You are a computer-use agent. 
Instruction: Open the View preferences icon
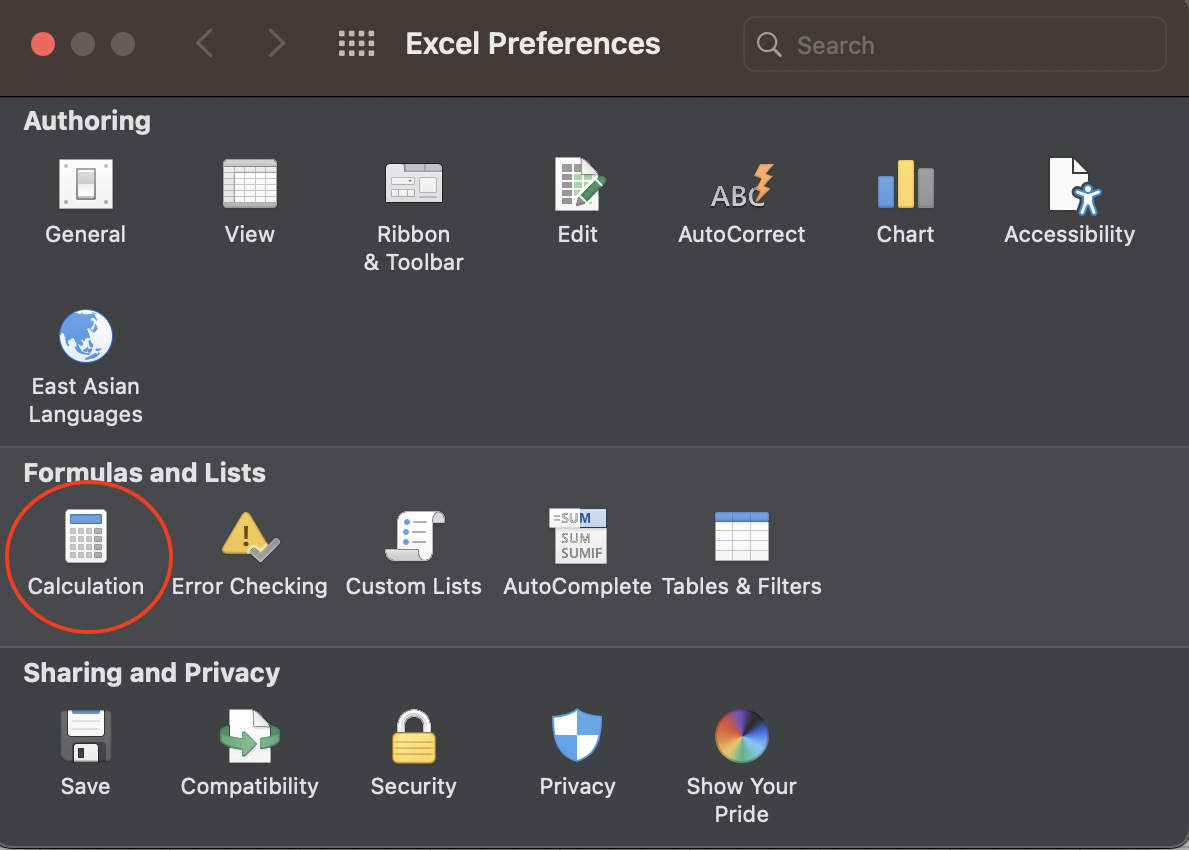pos(249,186)
